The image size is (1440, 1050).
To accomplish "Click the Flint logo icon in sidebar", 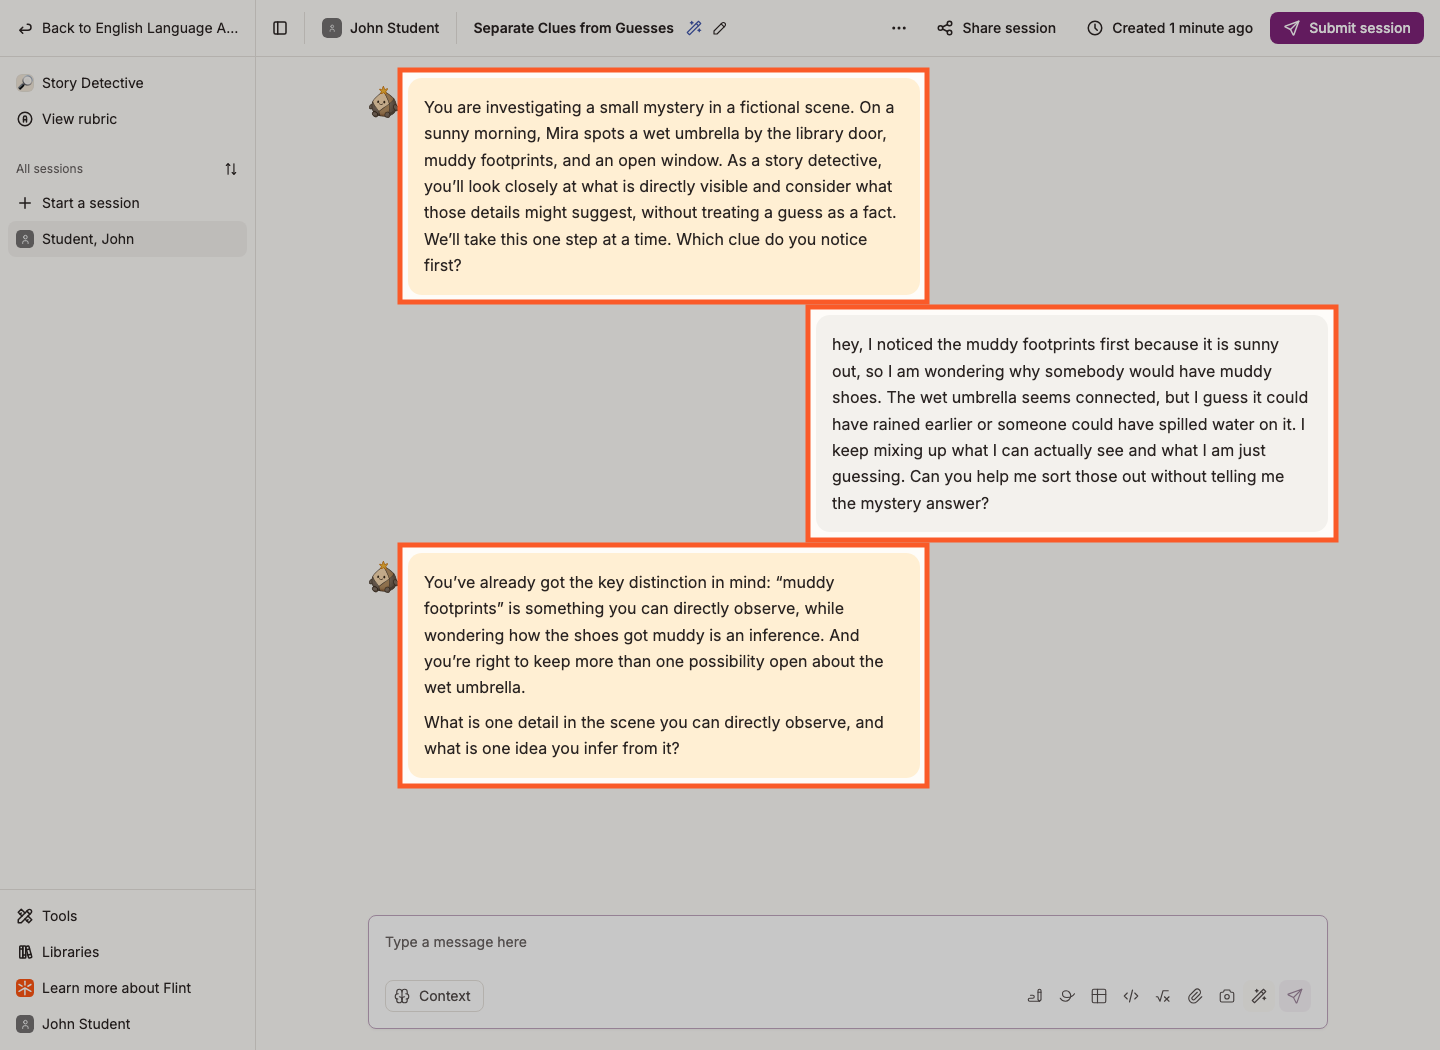I will (25, 988).
